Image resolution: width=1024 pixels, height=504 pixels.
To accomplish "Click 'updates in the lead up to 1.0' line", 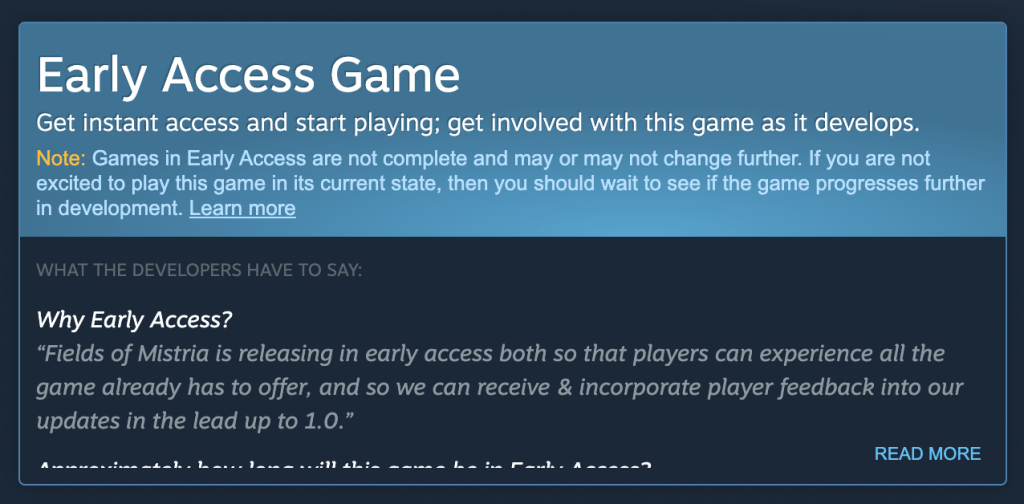I will (x=195, y=421).
